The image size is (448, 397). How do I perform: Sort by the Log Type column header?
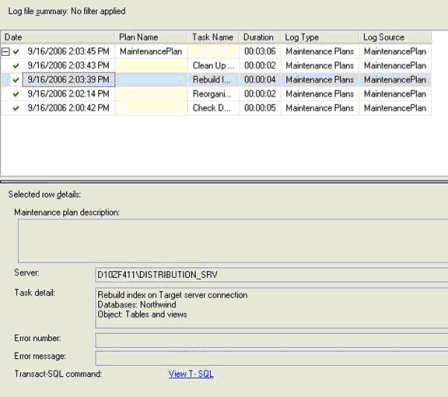(x=320, y=37)
